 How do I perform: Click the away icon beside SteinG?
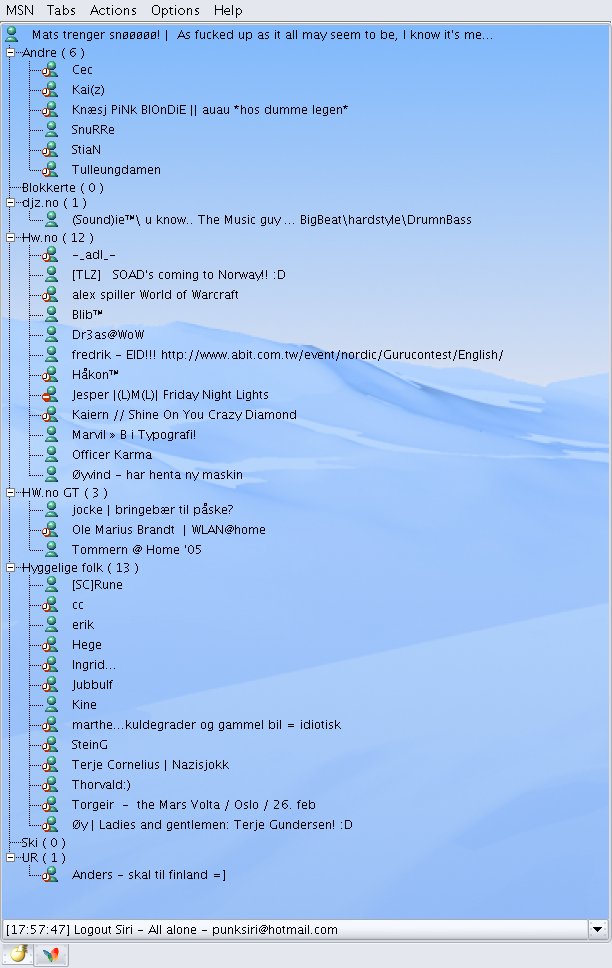50,745
